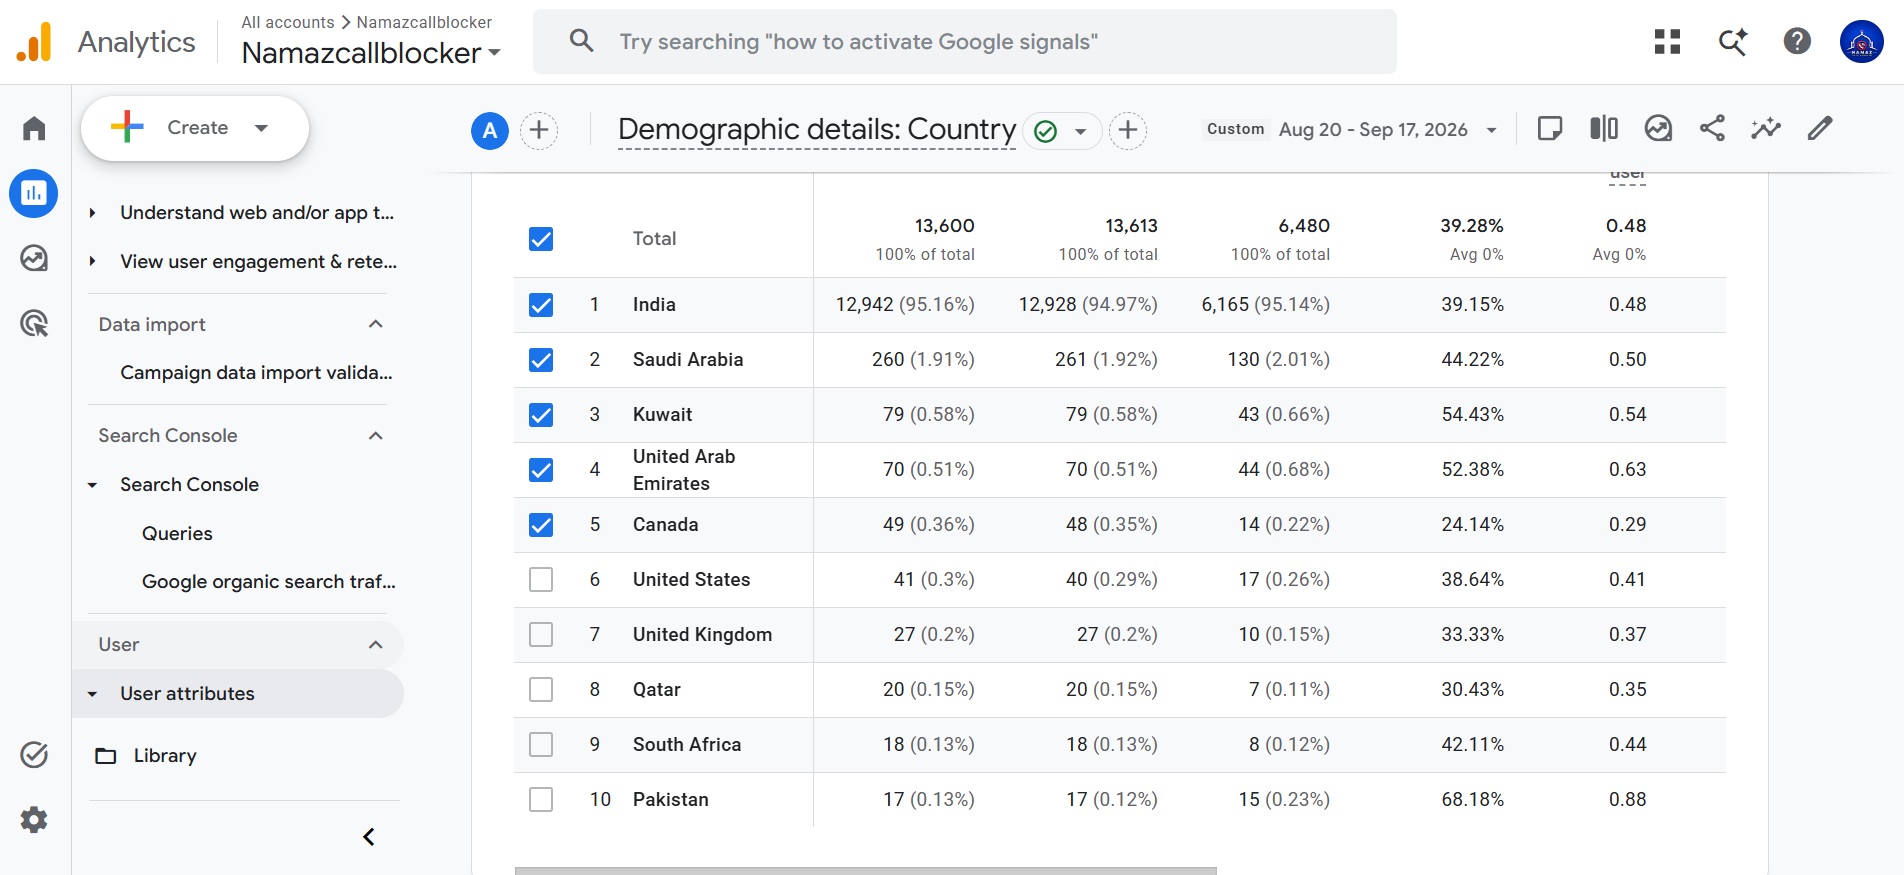Check the Qatar row checkbox

(541, 690)
